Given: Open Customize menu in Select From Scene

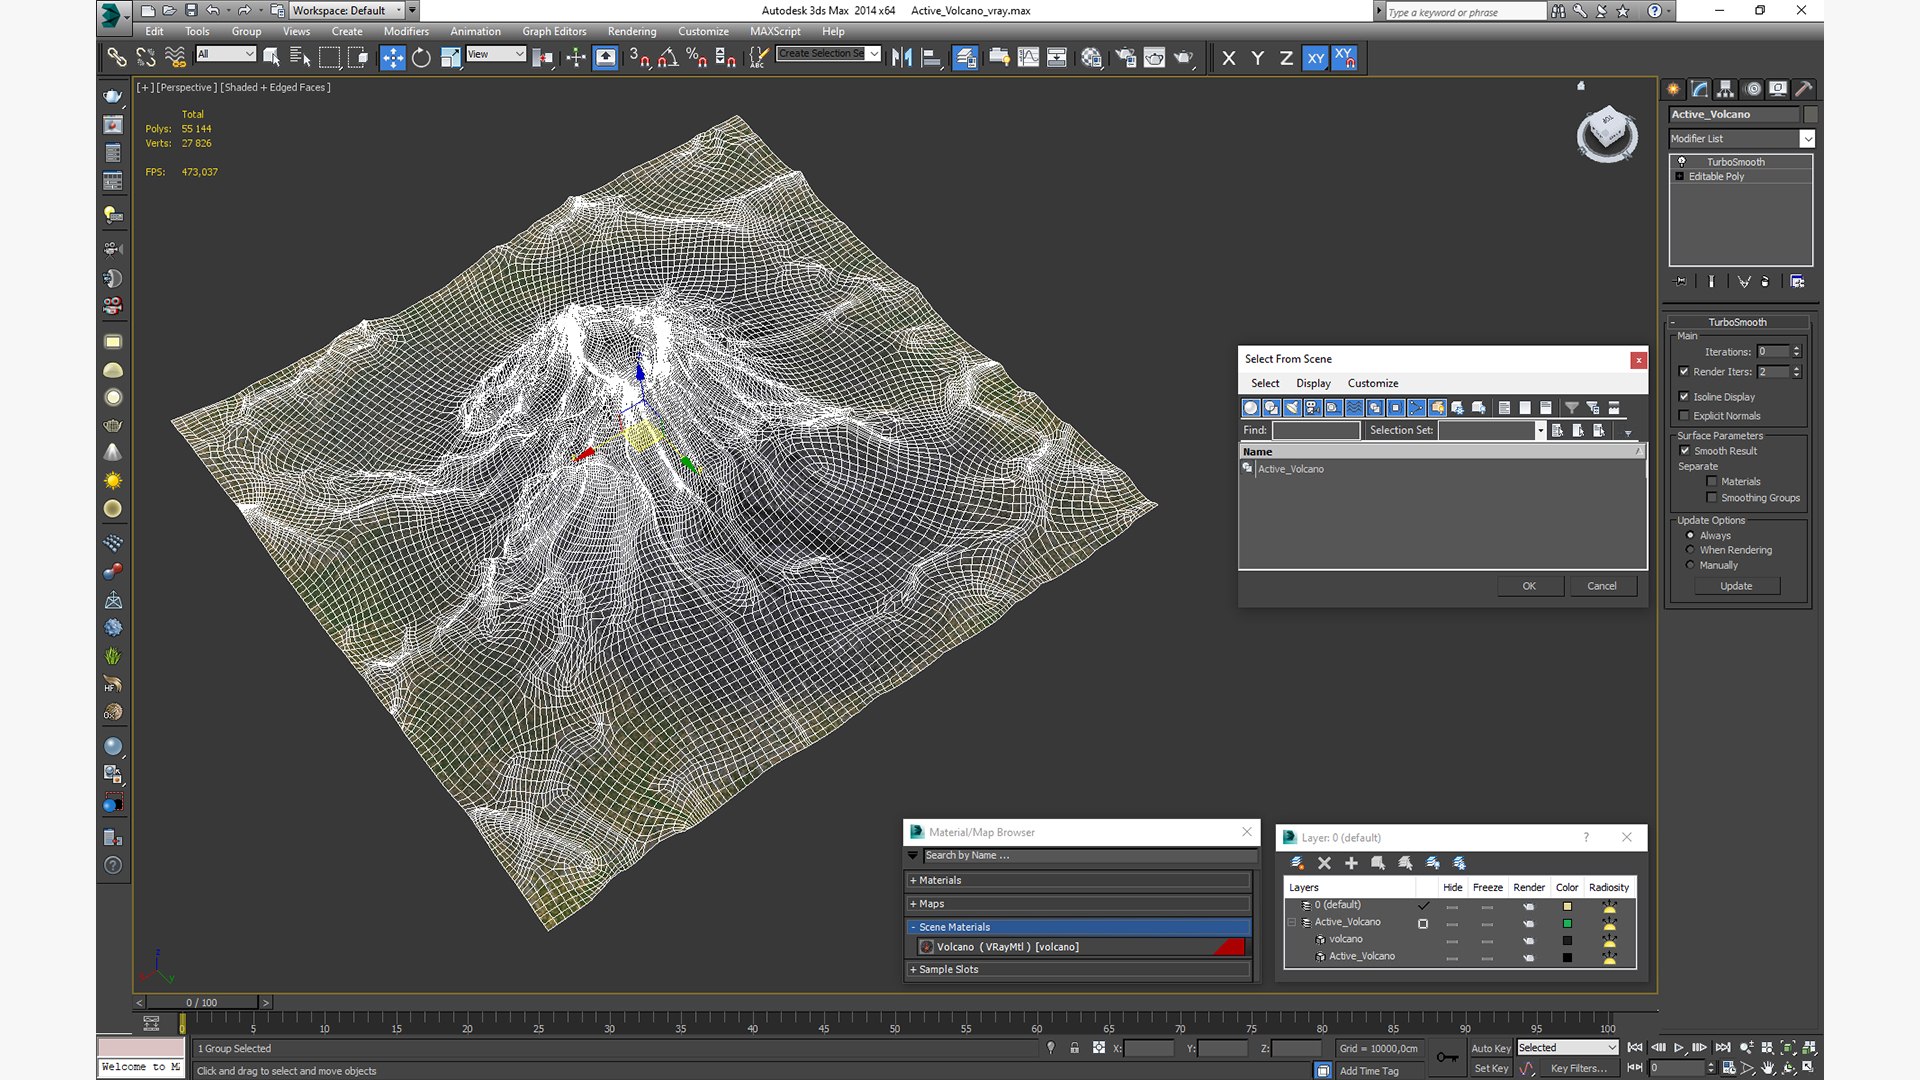Looking at the screenshot, I should [1373, 384].
